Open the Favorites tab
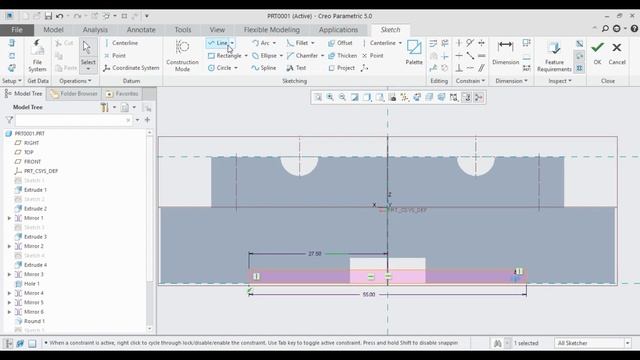The image size is (640, 360). [x=122, y=94]
